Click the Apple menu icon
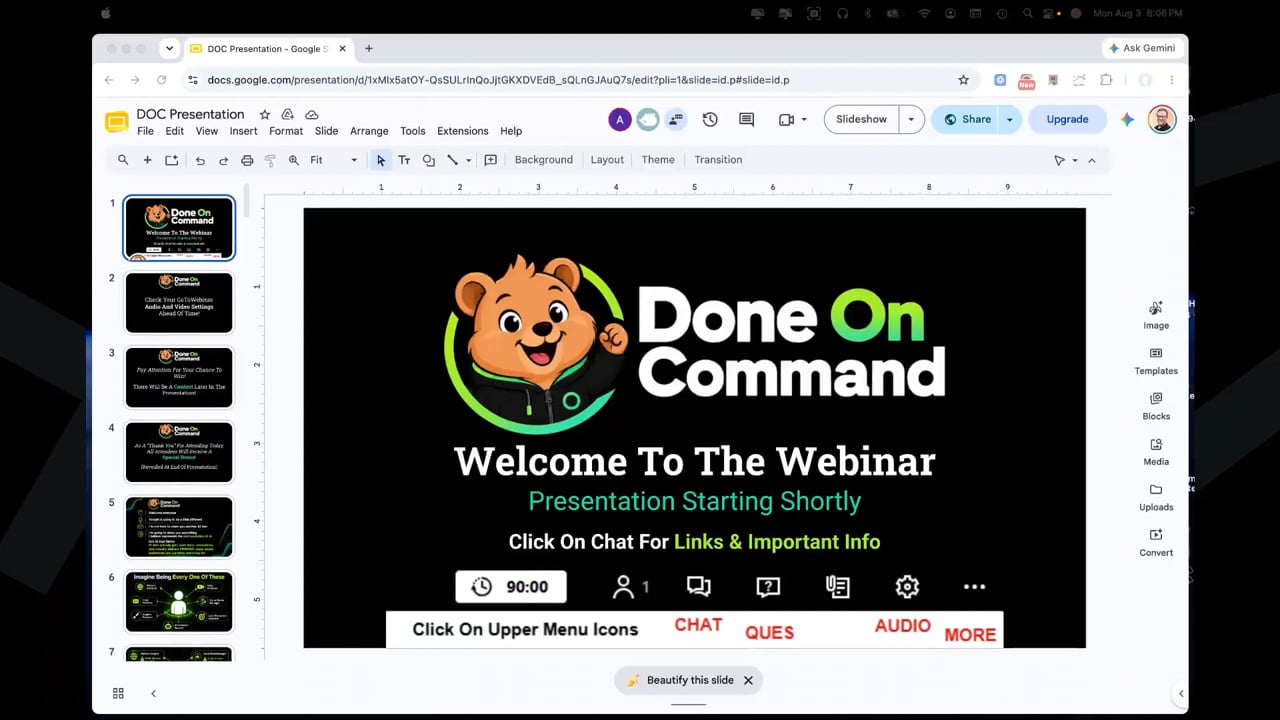Image resolution: width=1280 pixels, height=720 pixels. click(106, 13)
